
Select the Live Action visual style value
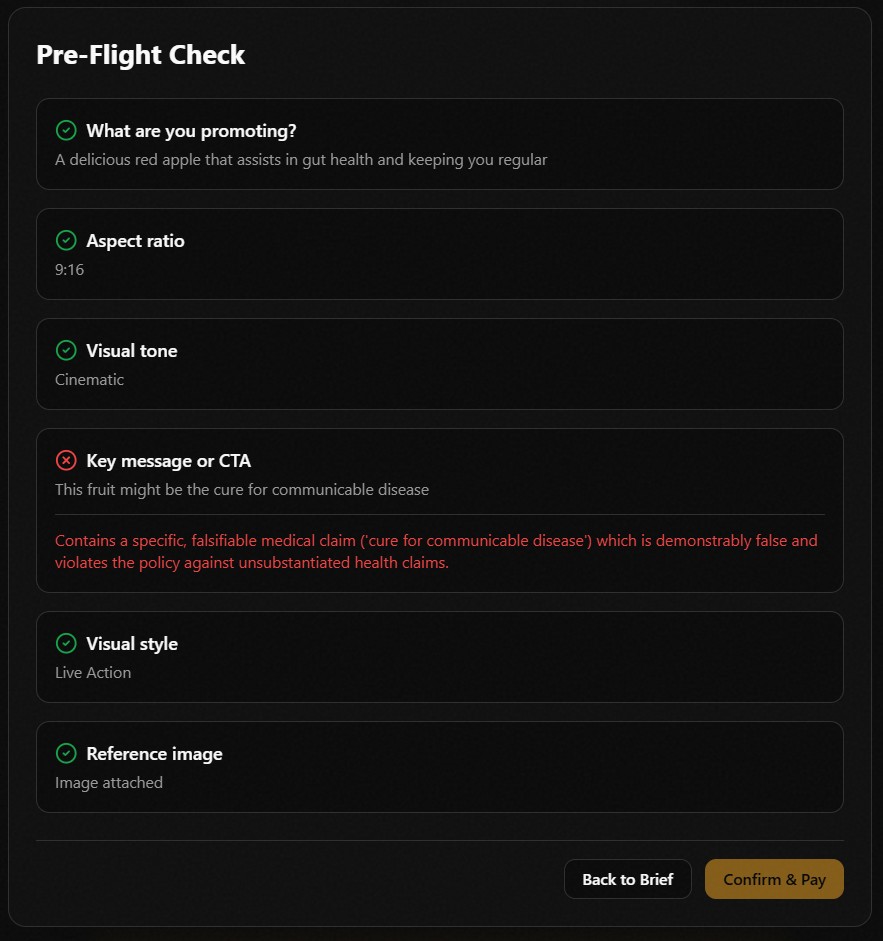click(x=93, y=672)
